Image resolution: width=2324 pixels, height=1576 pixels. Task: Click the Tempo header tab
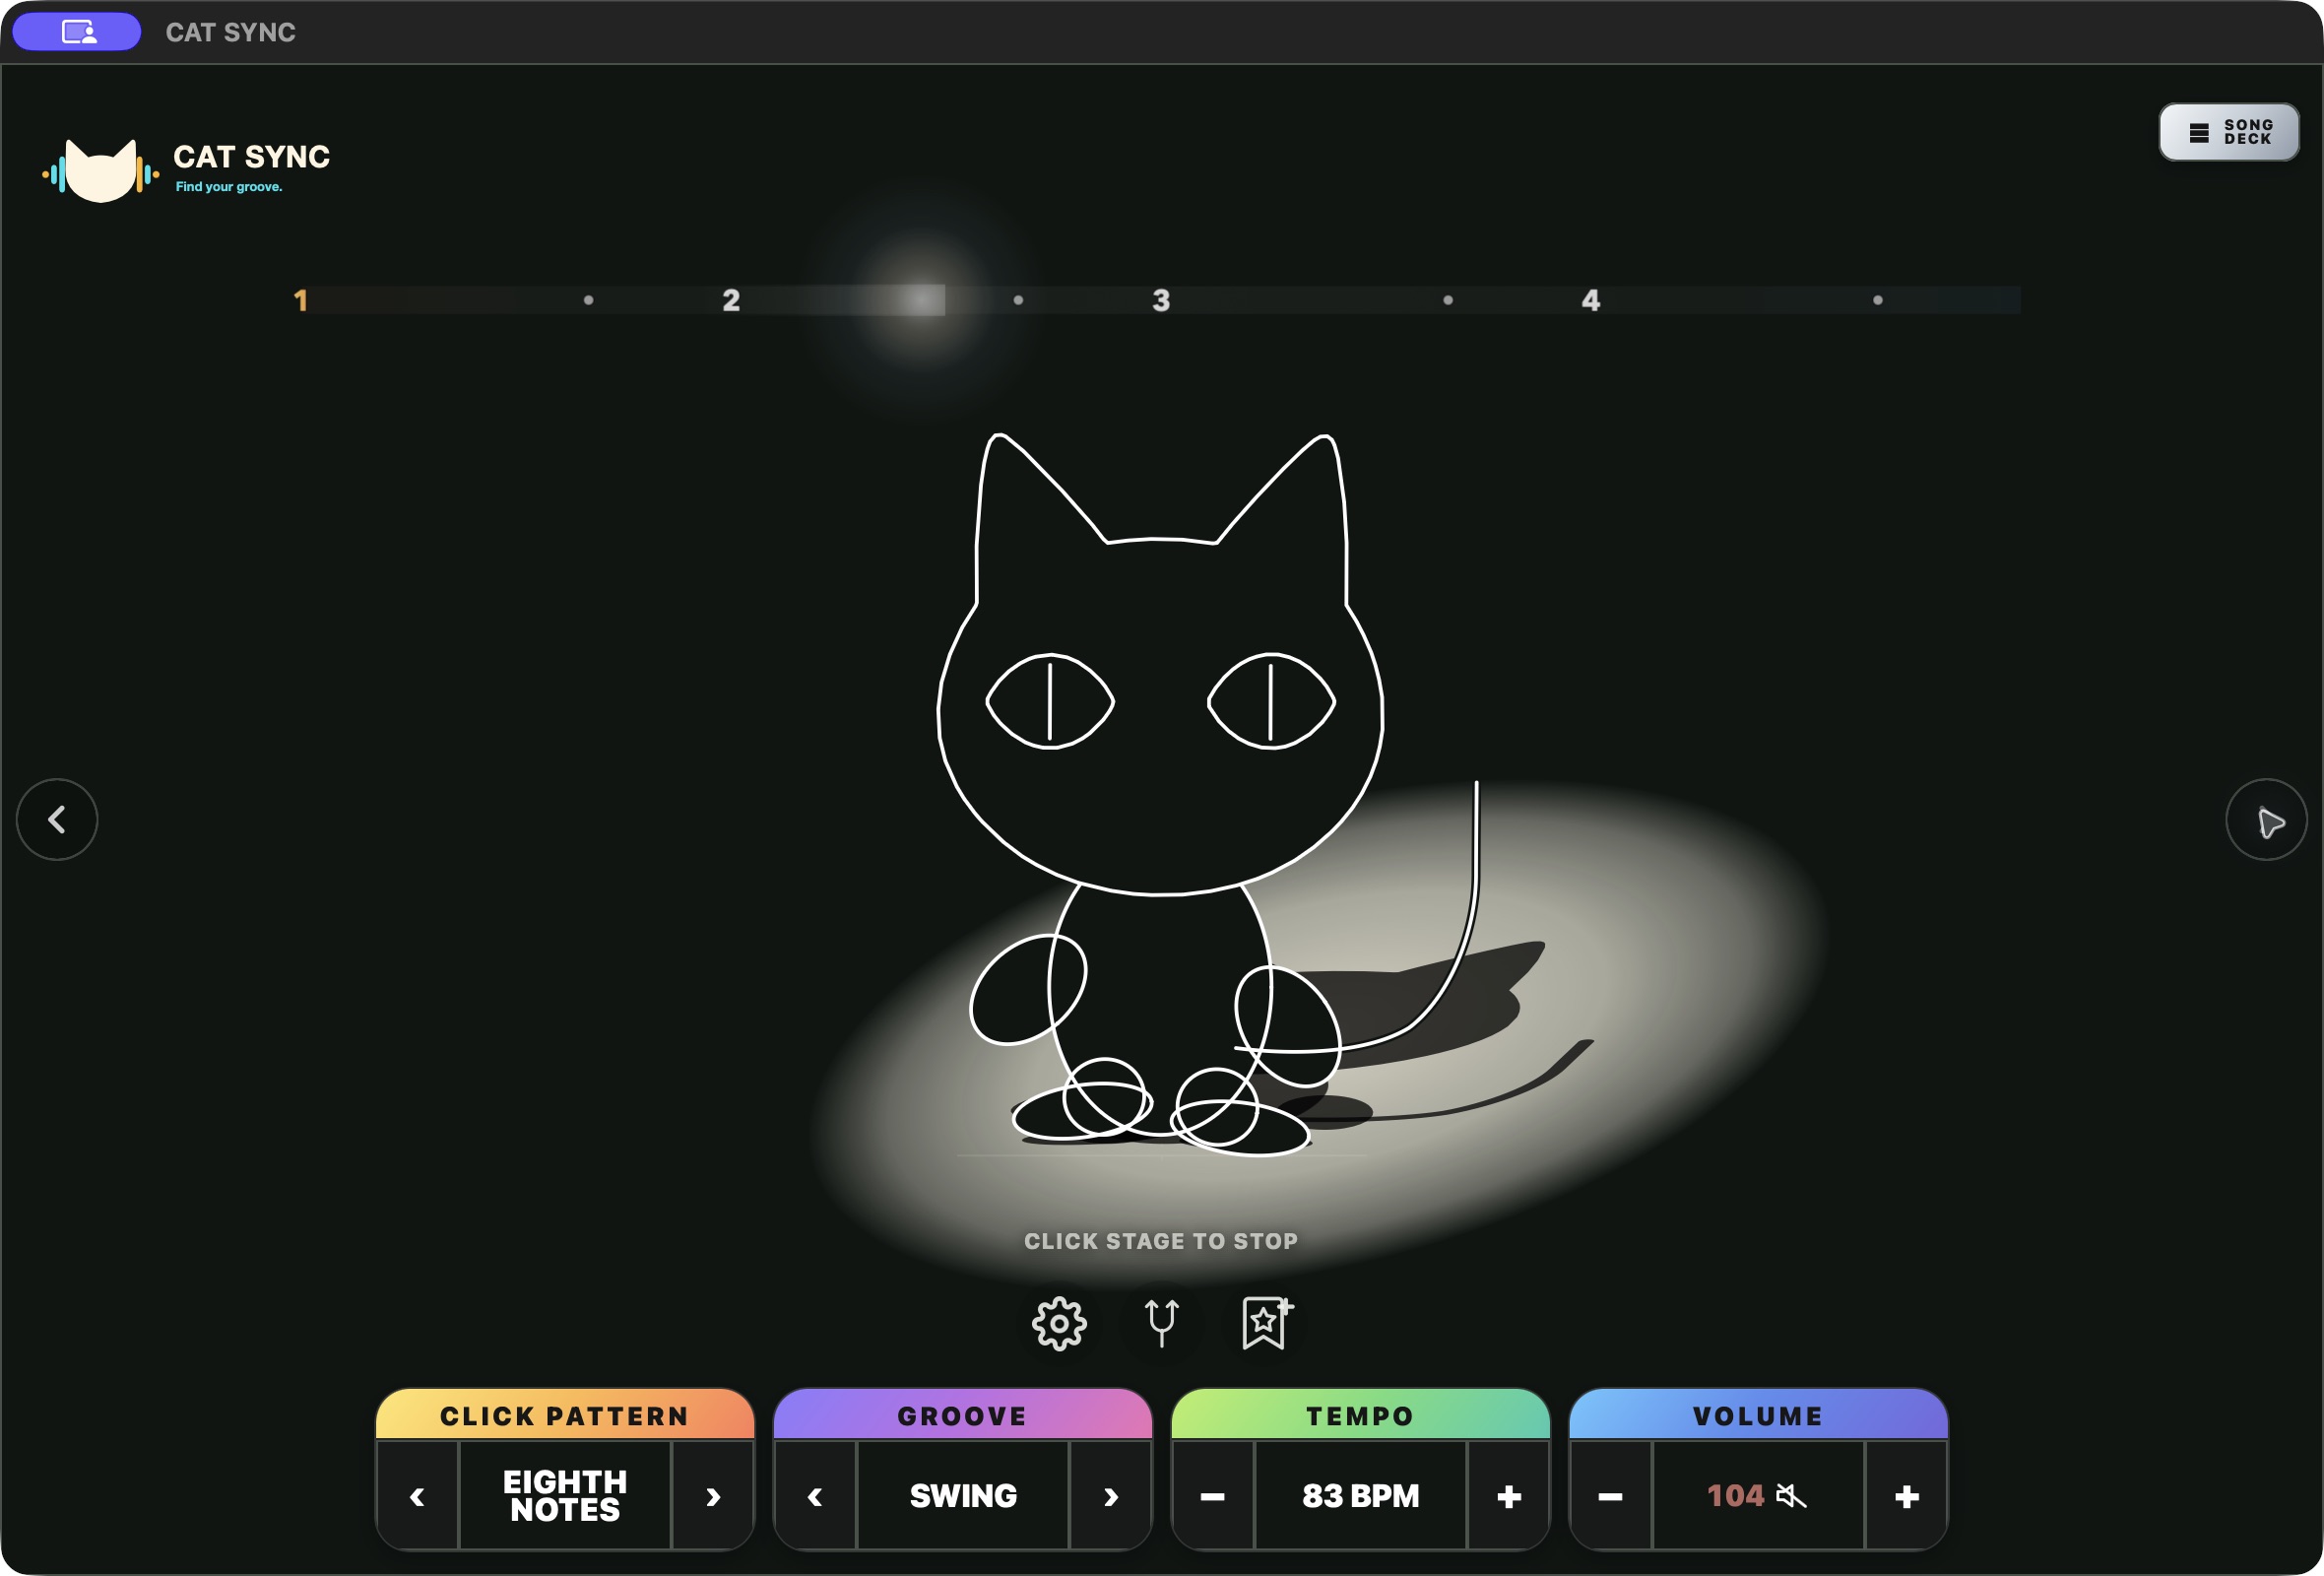[x=1361, y=1415]
